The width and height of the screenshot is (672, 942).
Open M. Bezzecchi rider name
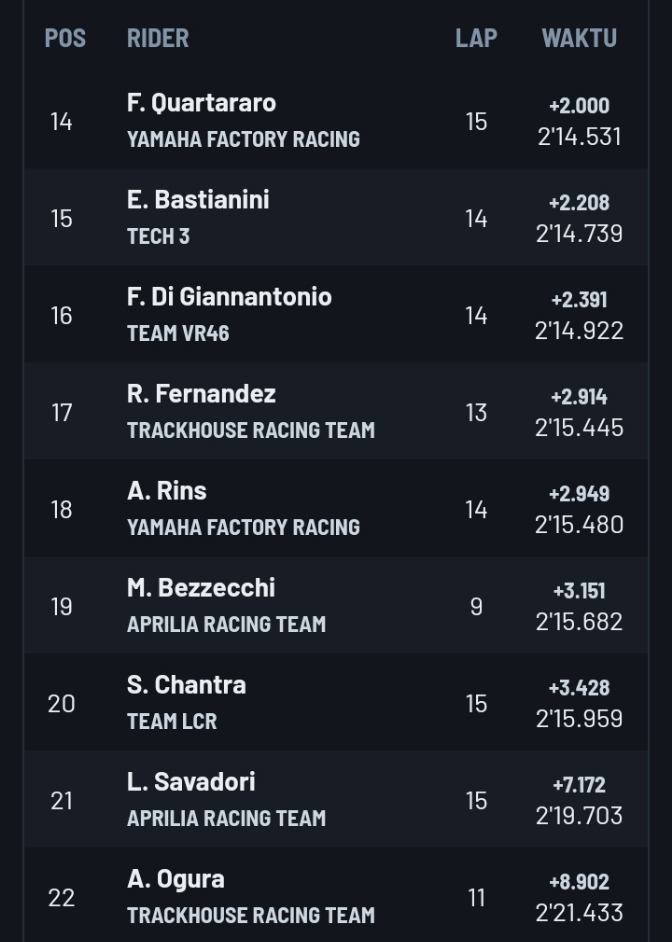201,588
